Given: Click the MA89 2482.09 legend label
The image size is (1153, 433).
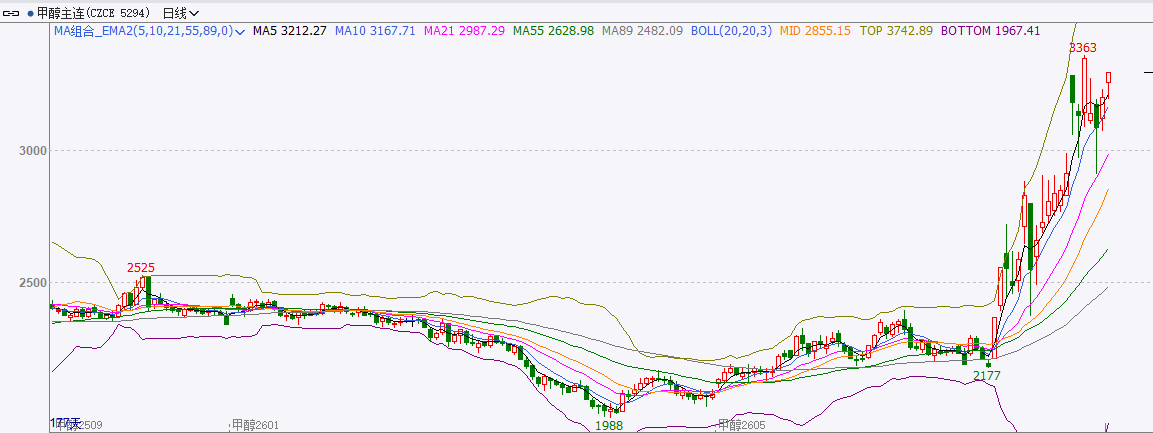Looking at the screenshot, I should click(642, 31).
